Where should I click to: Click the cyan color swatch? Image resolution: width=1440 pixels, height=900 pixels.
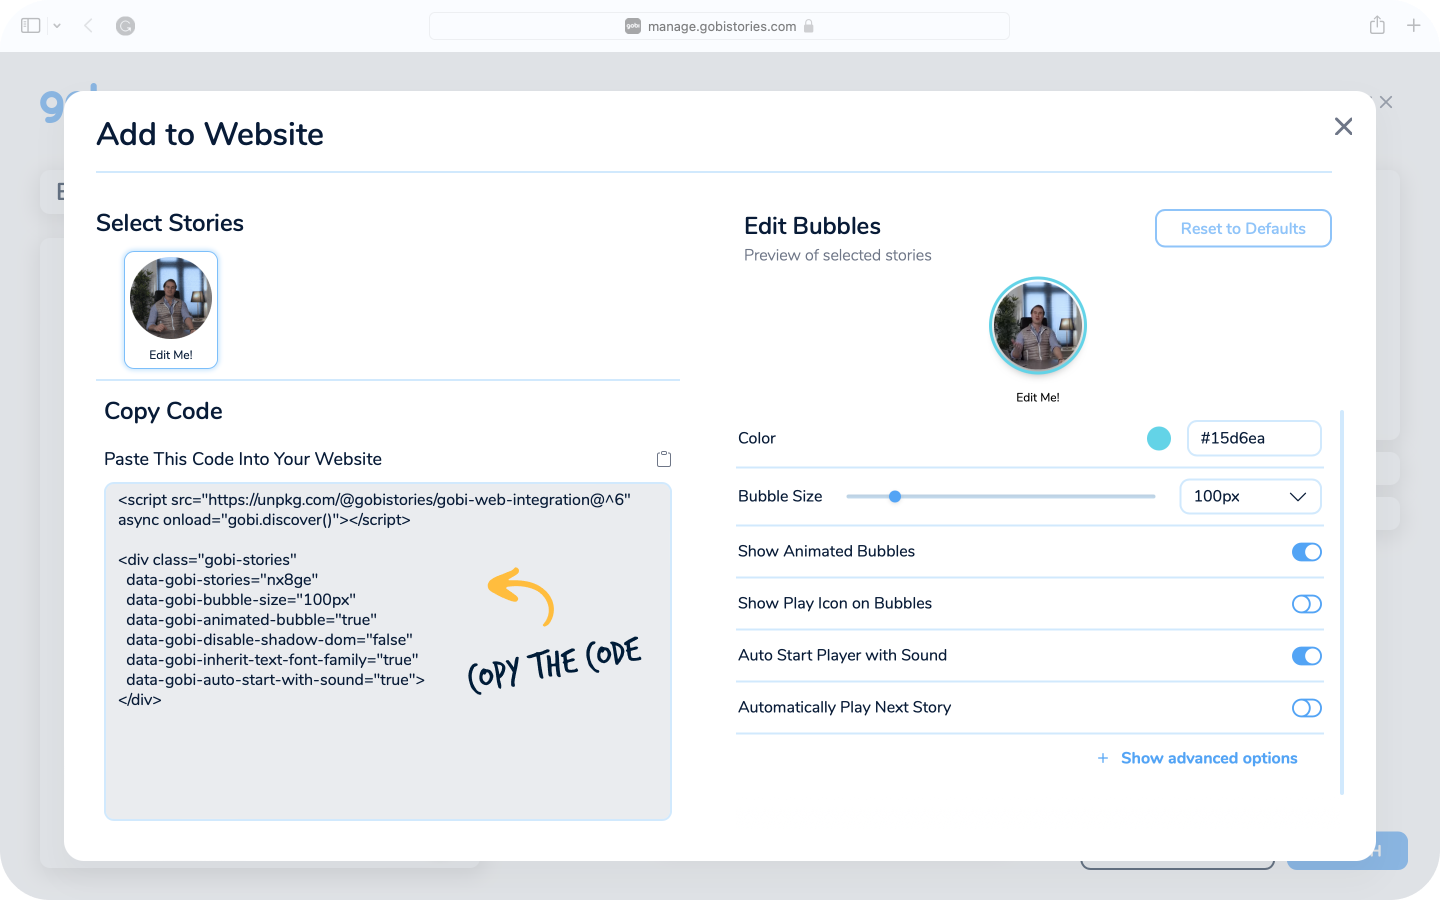[x=1159, y=438]
